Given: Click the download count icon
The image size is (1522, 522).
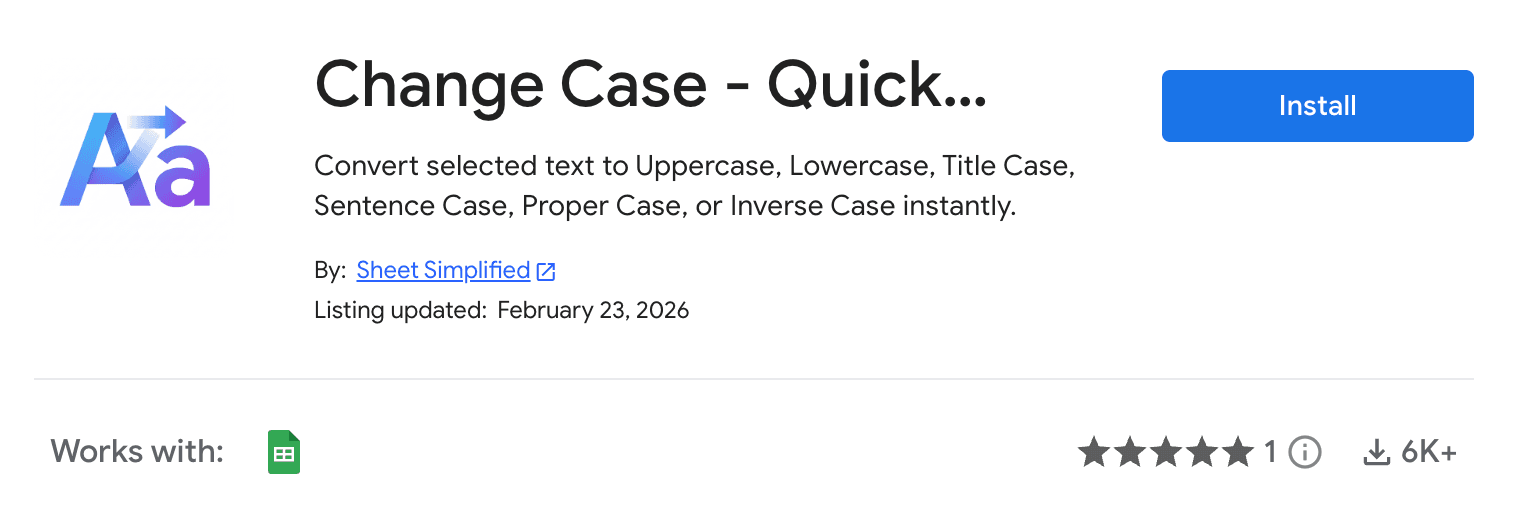Looking at the screenshot, I should coord(1376,453).
